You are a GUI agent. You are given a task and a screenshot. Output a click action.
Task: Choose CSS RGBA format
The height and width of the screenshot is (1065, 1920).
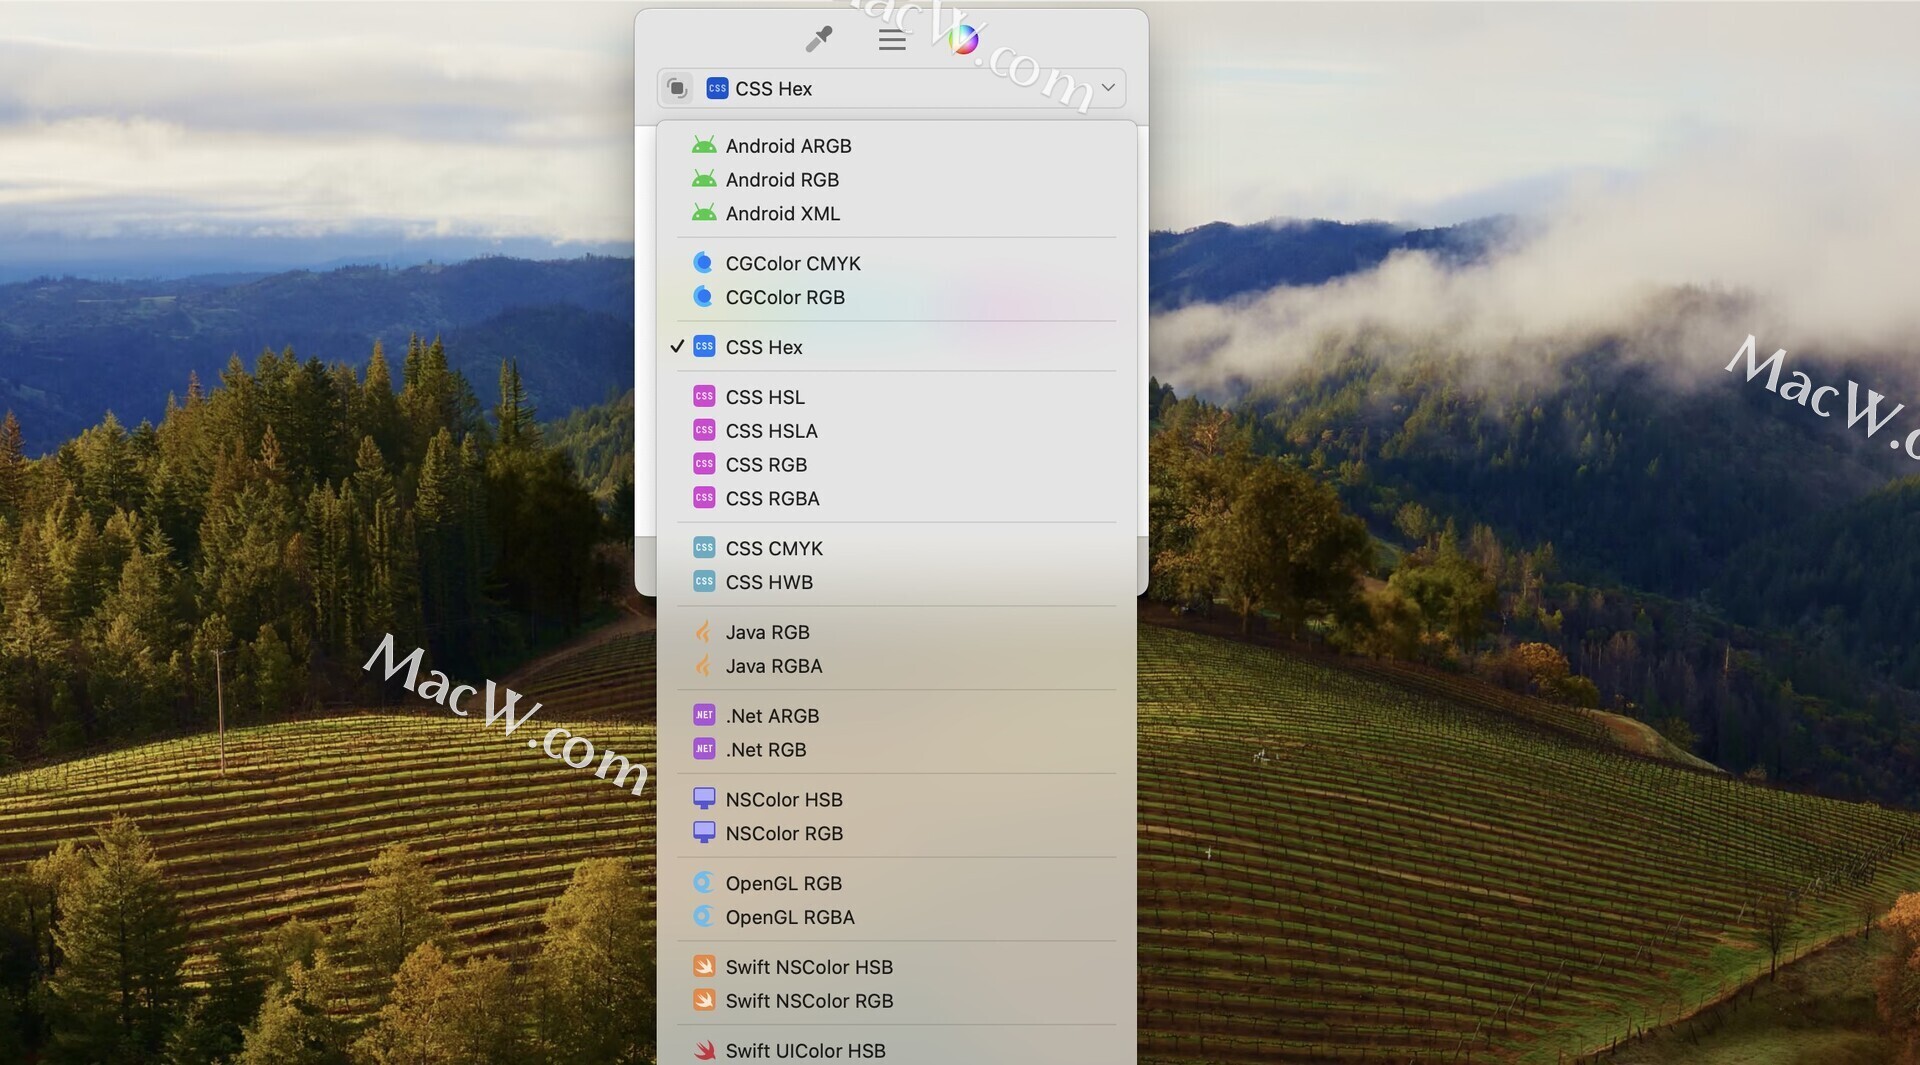(896, 499)
